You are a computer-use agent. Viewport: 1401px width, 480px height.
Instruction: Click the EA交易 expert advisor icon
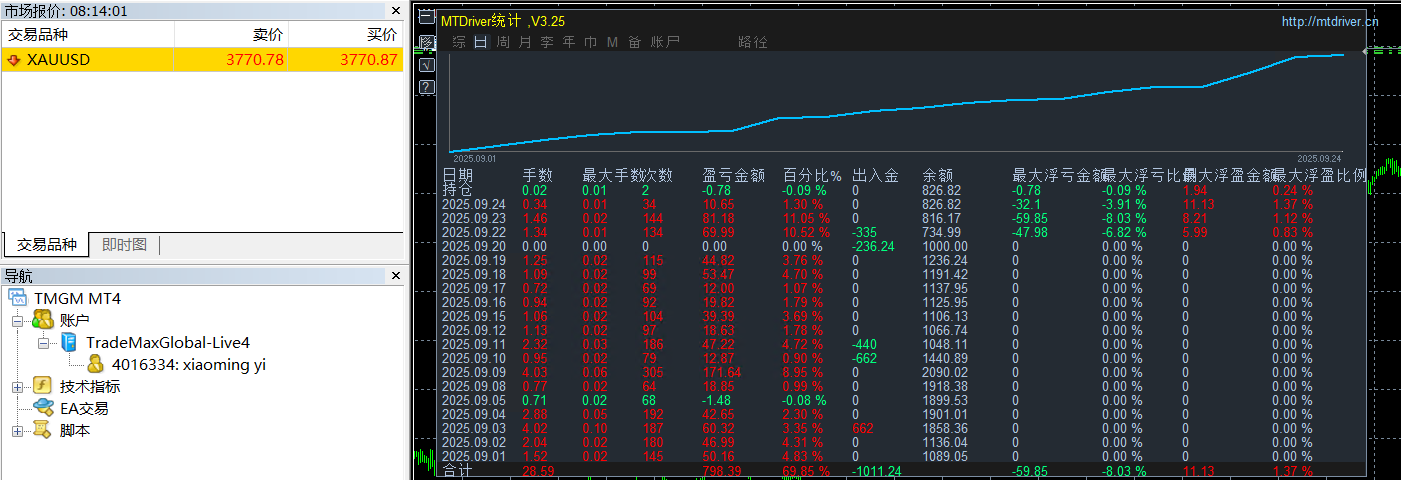(x=43, y=408)
